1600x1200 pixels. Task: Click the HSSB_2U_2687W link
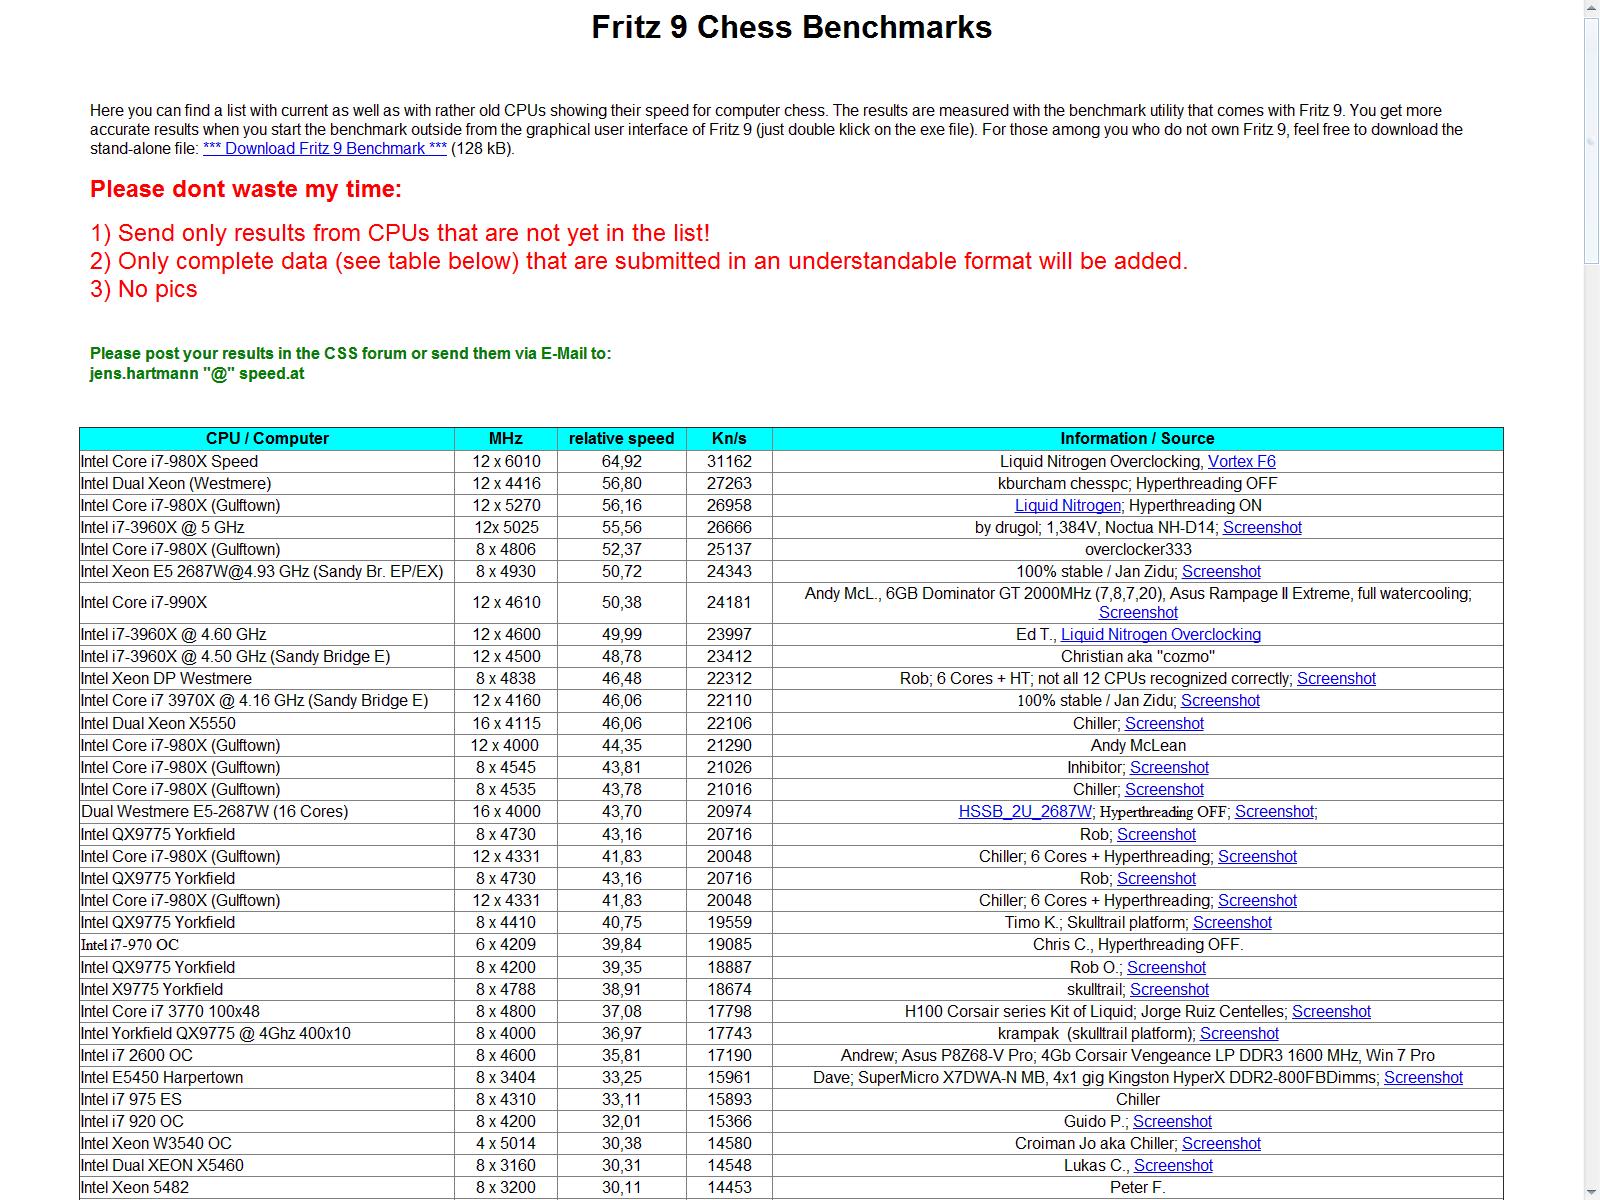click(1025, 812)
